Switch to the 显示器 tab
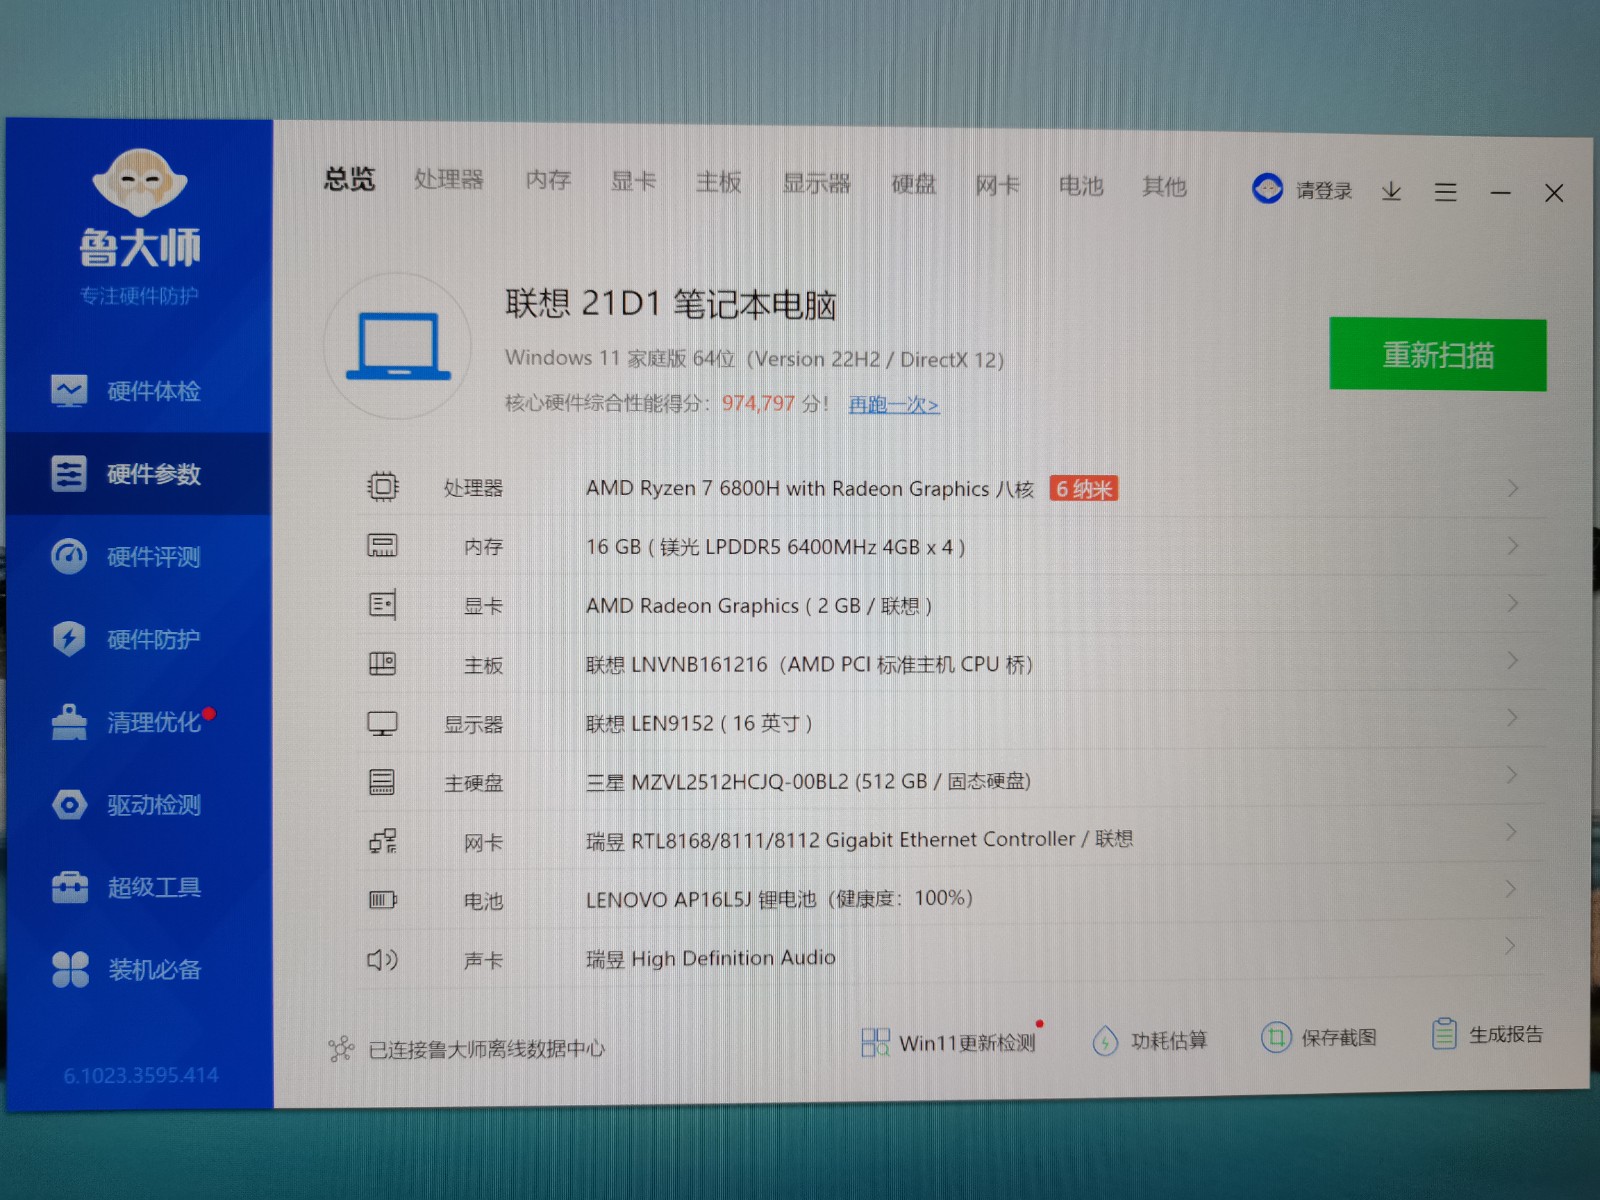Viewport: 1600px width, 1200px height. (816, 183)
